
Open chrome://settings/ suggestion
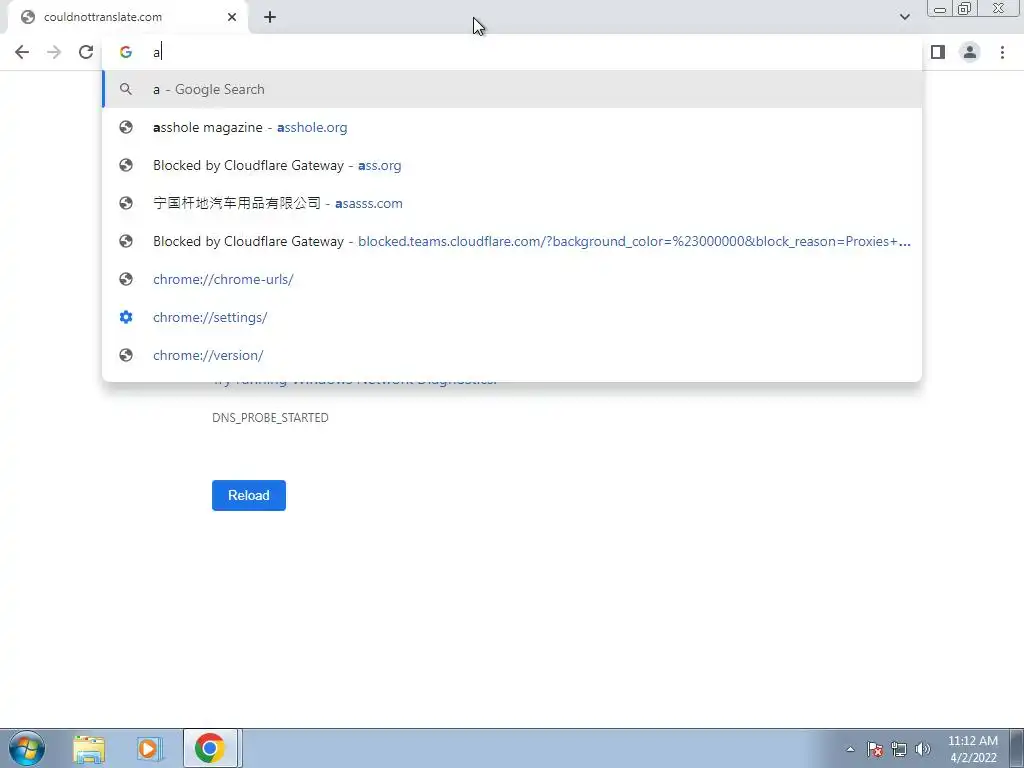512,317
